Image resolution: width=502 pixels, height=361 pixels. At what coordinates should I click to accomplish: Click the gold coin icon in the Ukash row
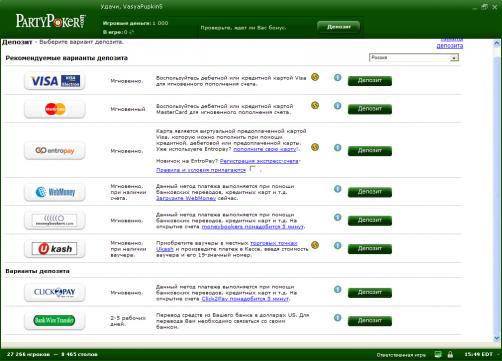click(315, 245)
